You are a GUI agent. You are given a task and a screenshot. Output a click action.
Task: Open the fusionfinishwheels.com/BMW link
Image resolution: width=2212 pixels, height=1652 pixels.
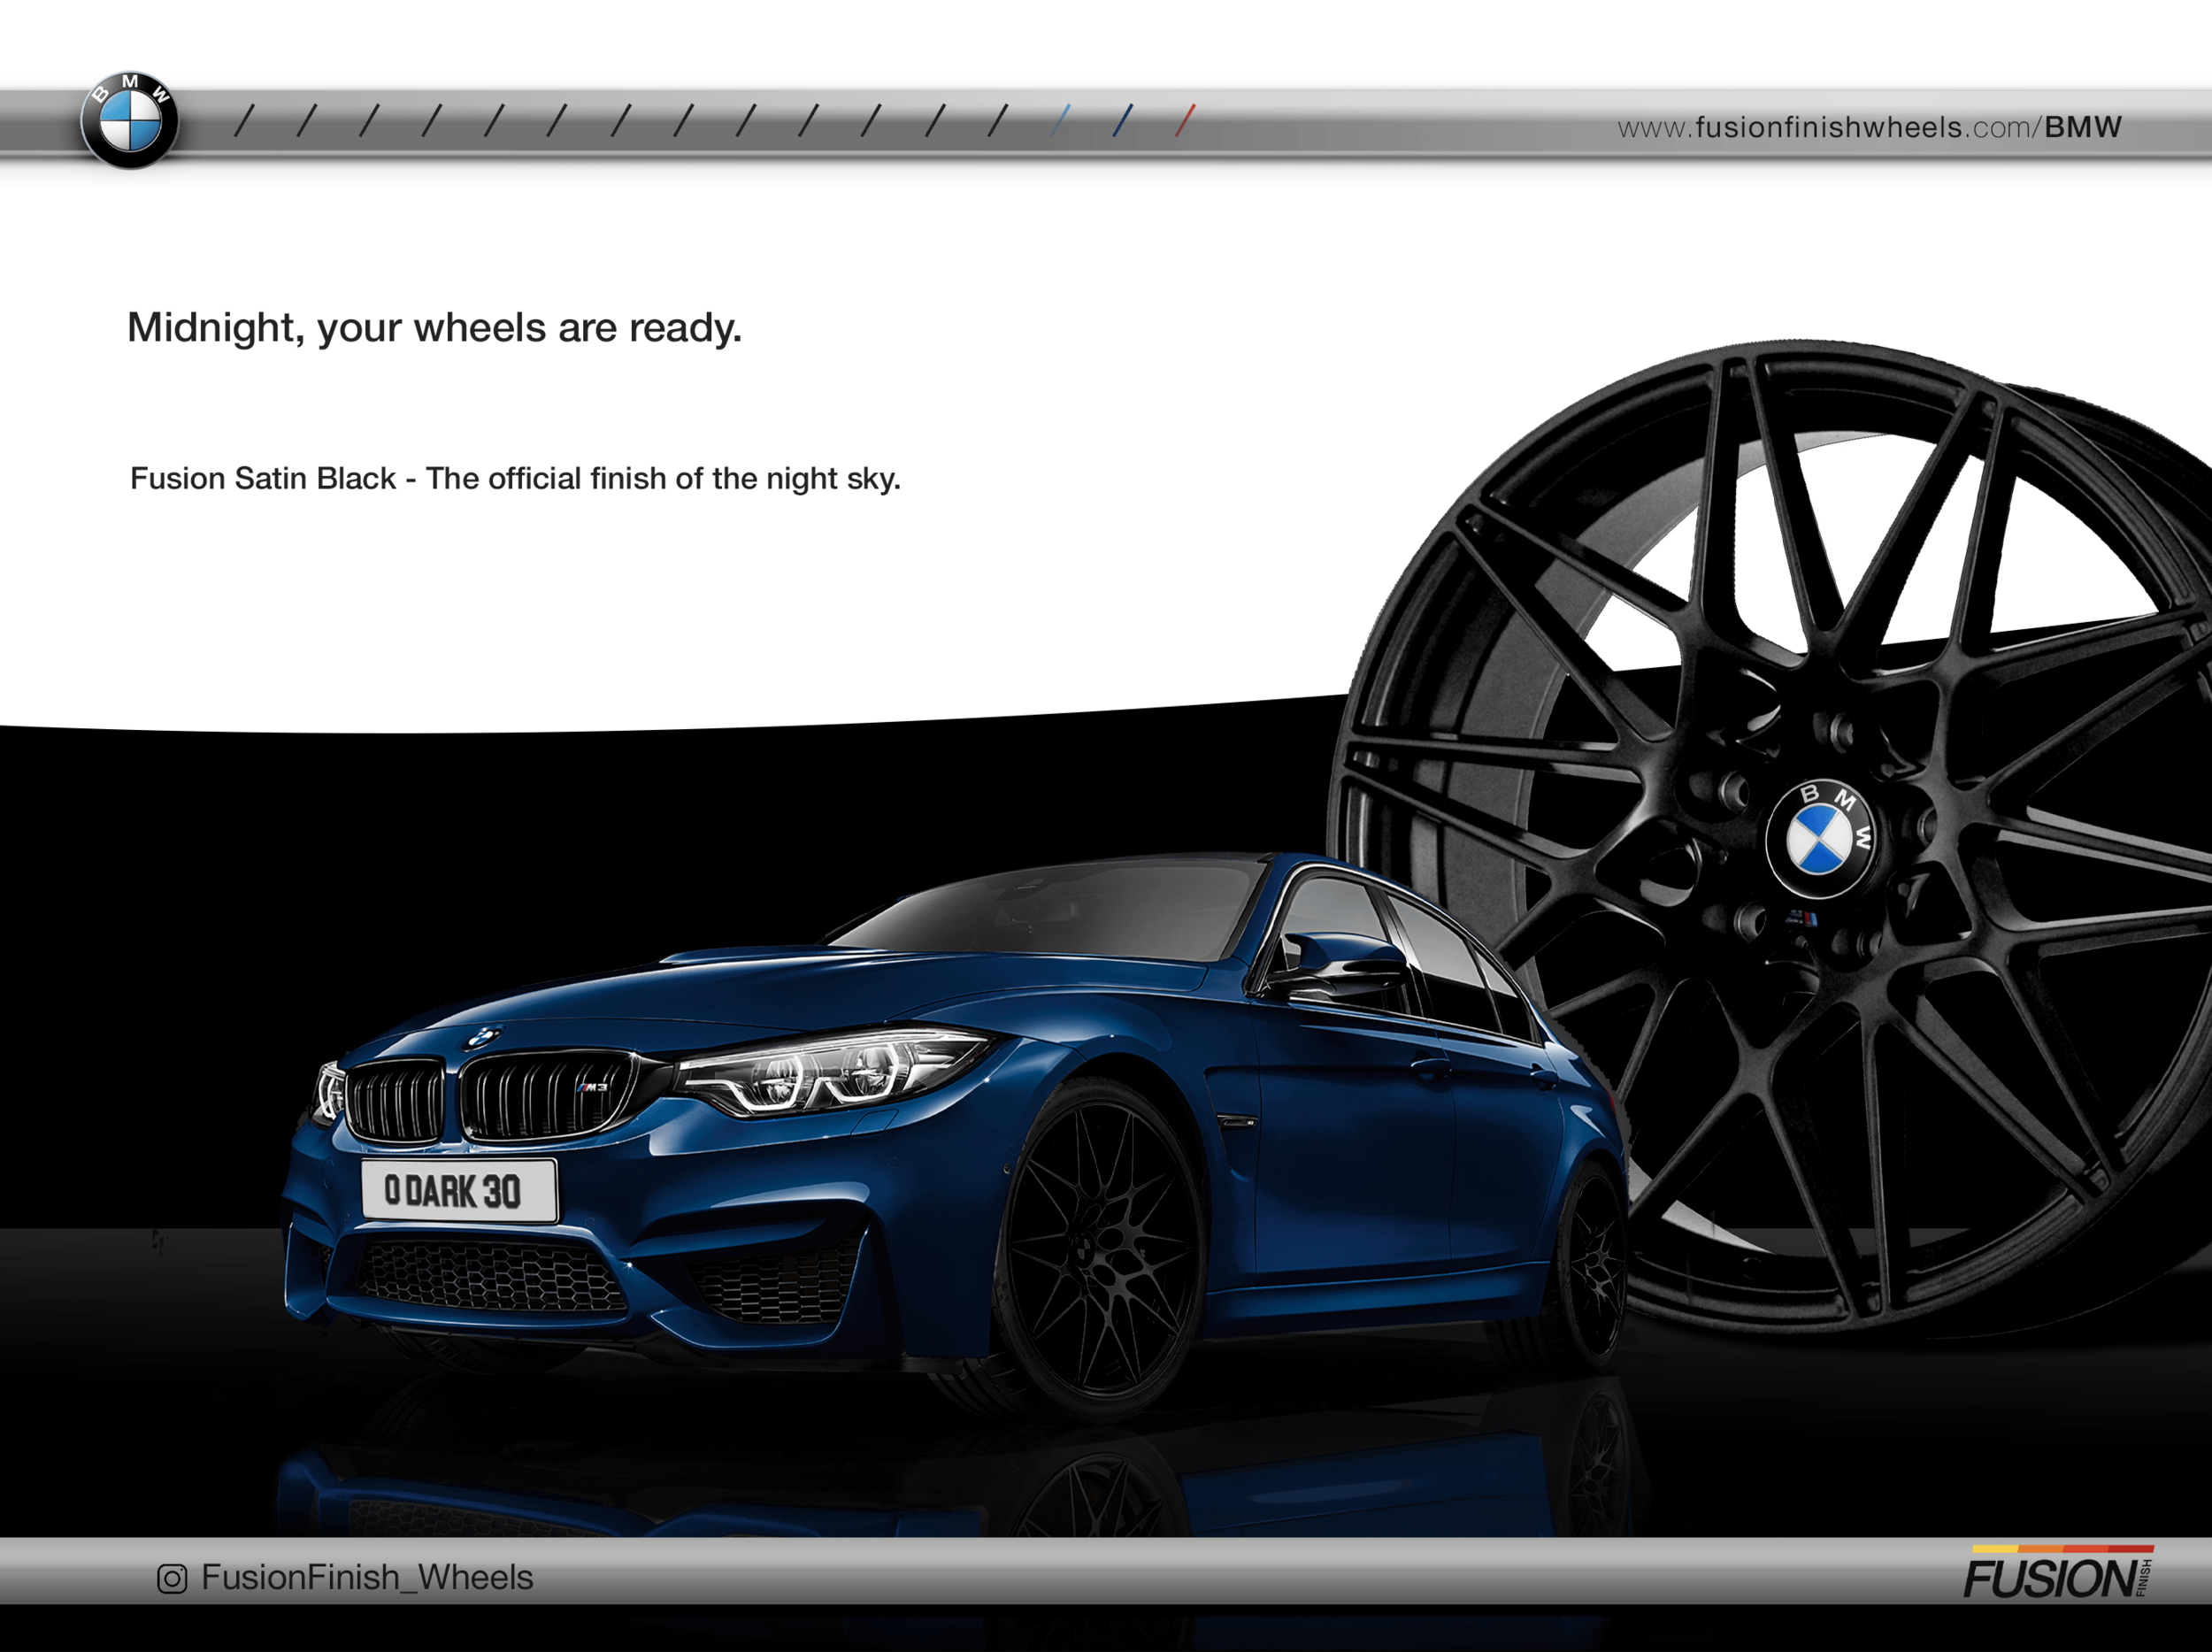click(1868, 128)
